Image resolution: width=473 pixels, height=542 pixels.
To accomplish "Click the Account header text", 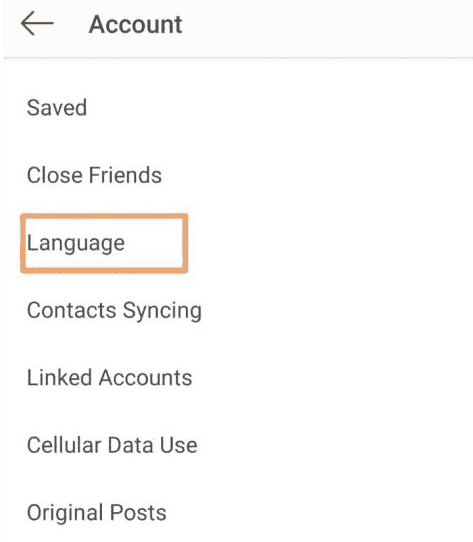I will tap(135, 25).
